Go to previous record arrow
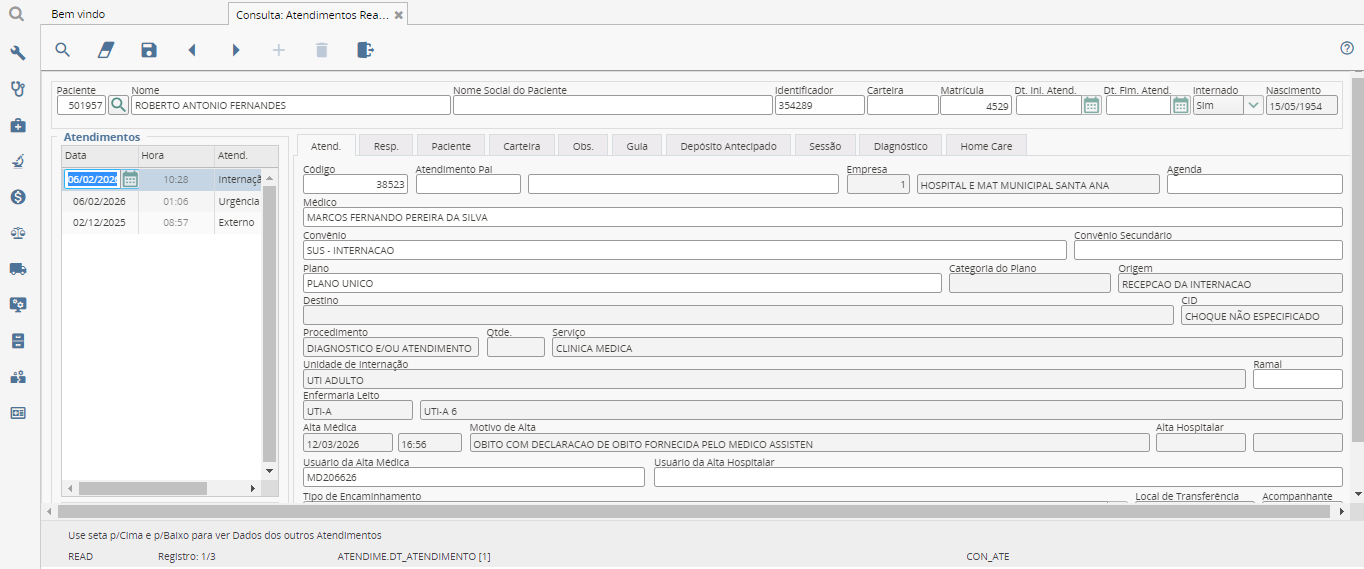The image size is (1364, 569). 192,50
